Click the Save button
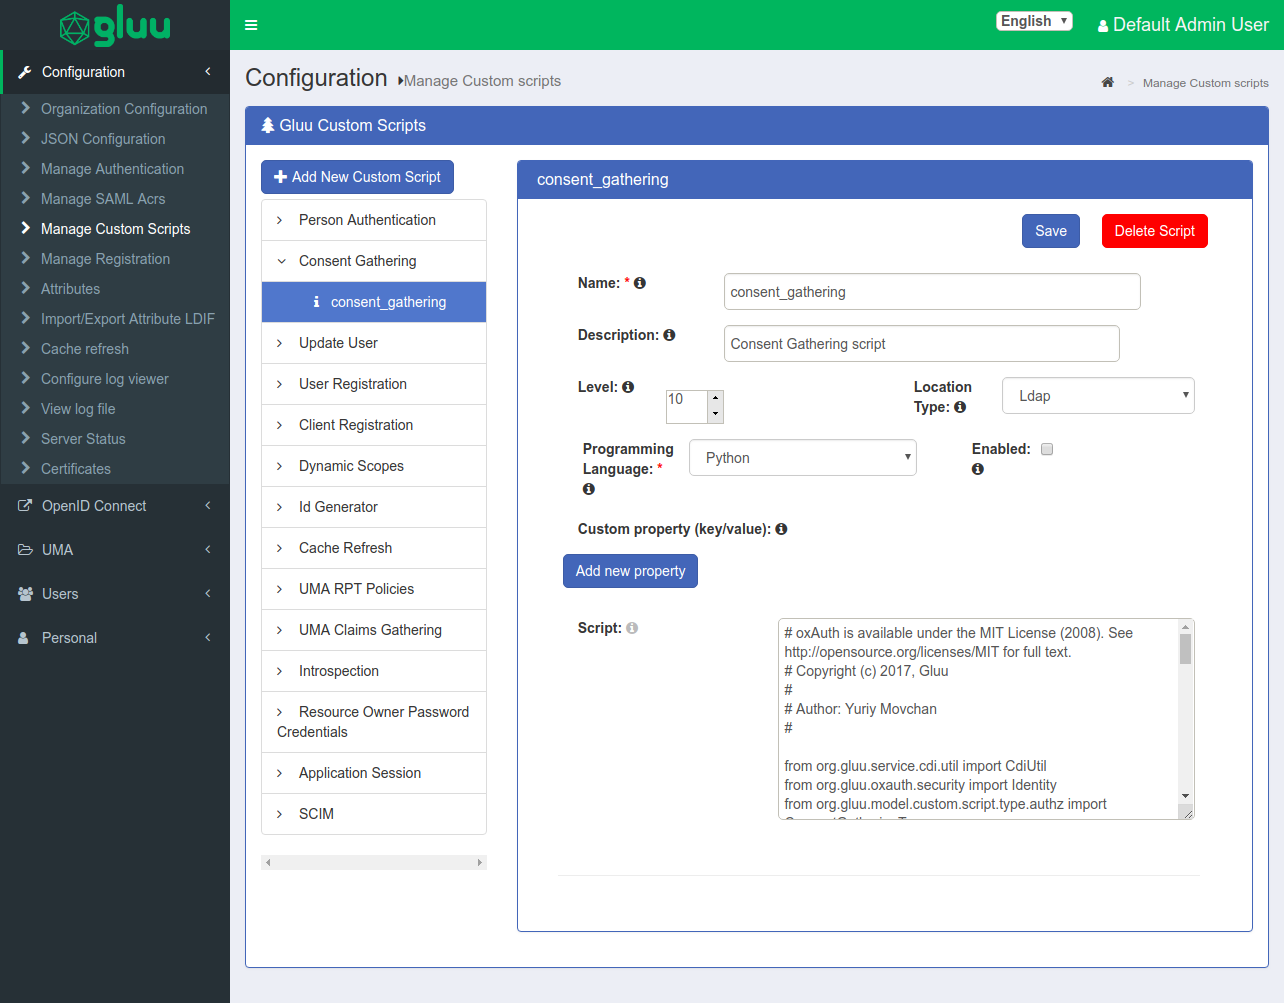This screenshot has height=1003, width=1284. (1050, 231)
